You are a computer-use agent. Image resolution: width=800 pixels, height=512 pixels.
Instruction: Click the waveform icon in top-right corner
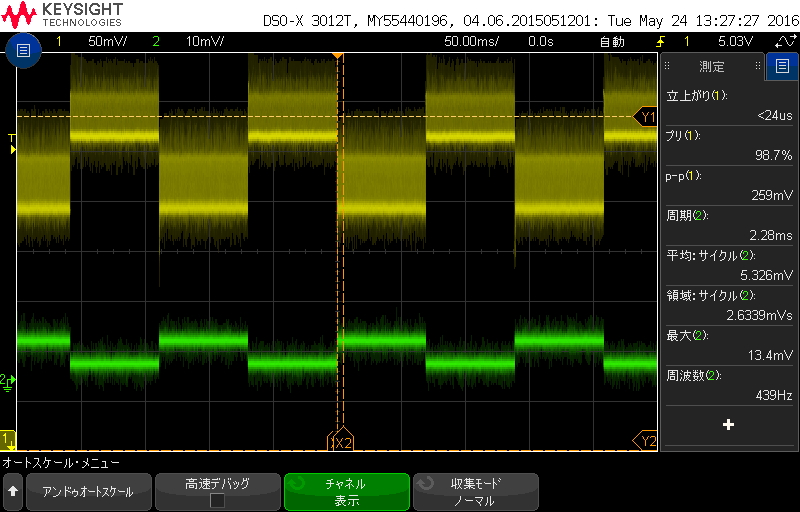click(x=785, y=42)
